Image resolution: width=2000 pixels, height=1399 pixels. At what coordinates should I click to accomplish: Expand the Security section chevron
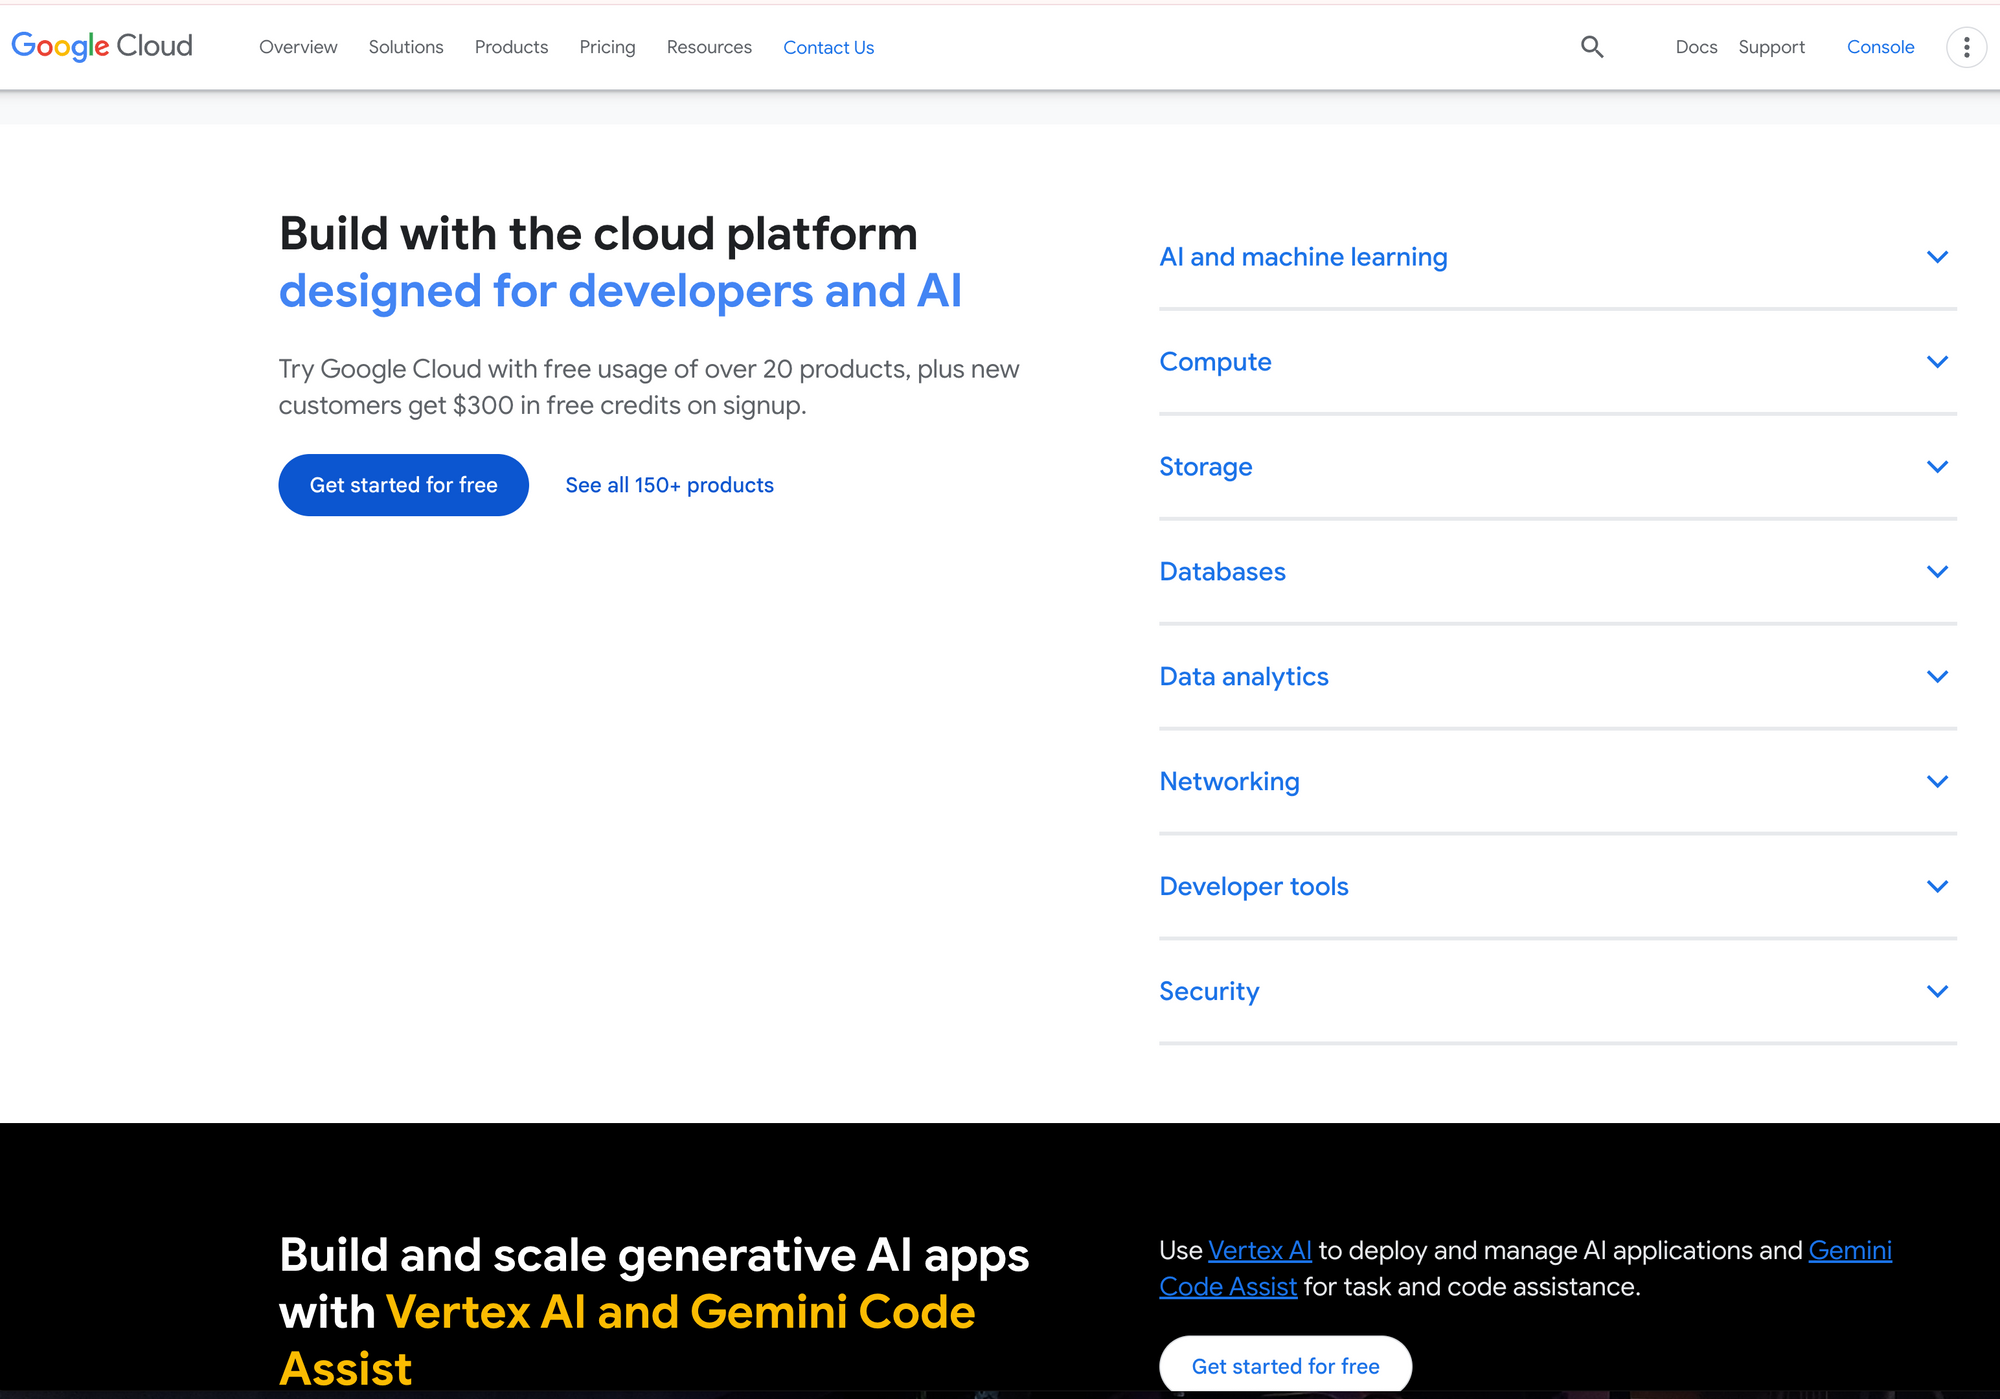[x=1937, y=992]
